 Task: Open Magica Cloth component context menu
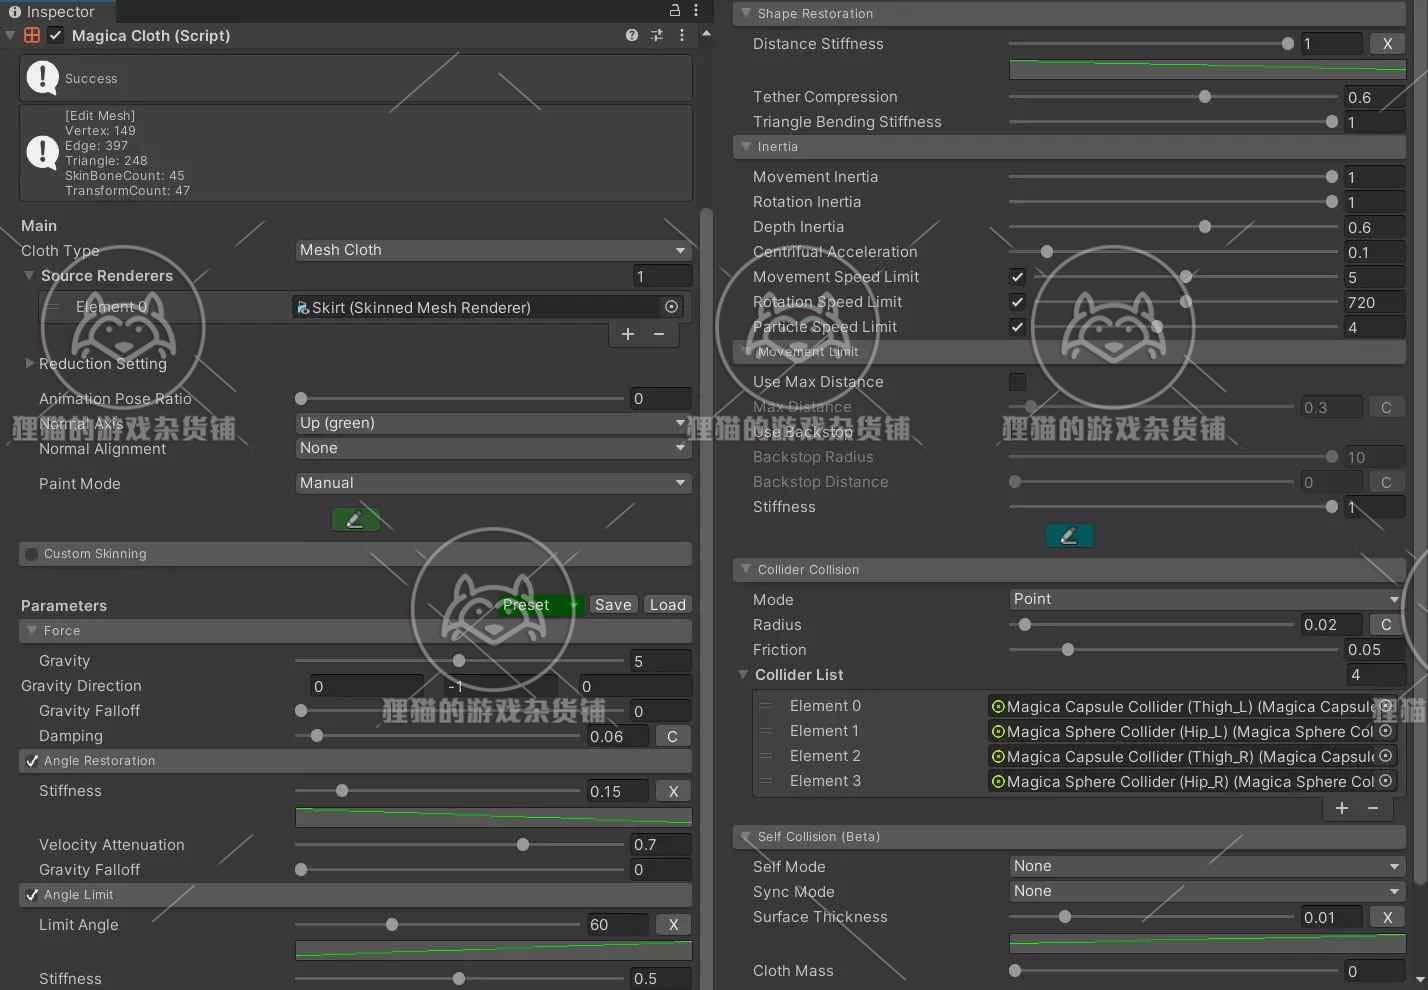(x=682, y=35)
